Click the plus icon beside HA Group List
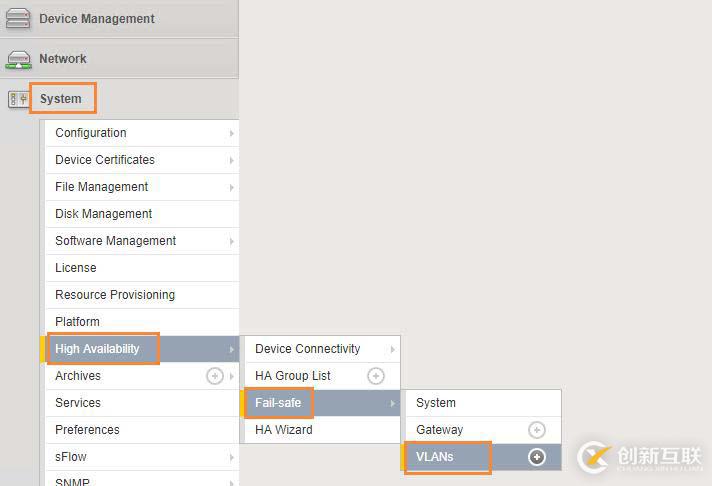 (376, 376)
